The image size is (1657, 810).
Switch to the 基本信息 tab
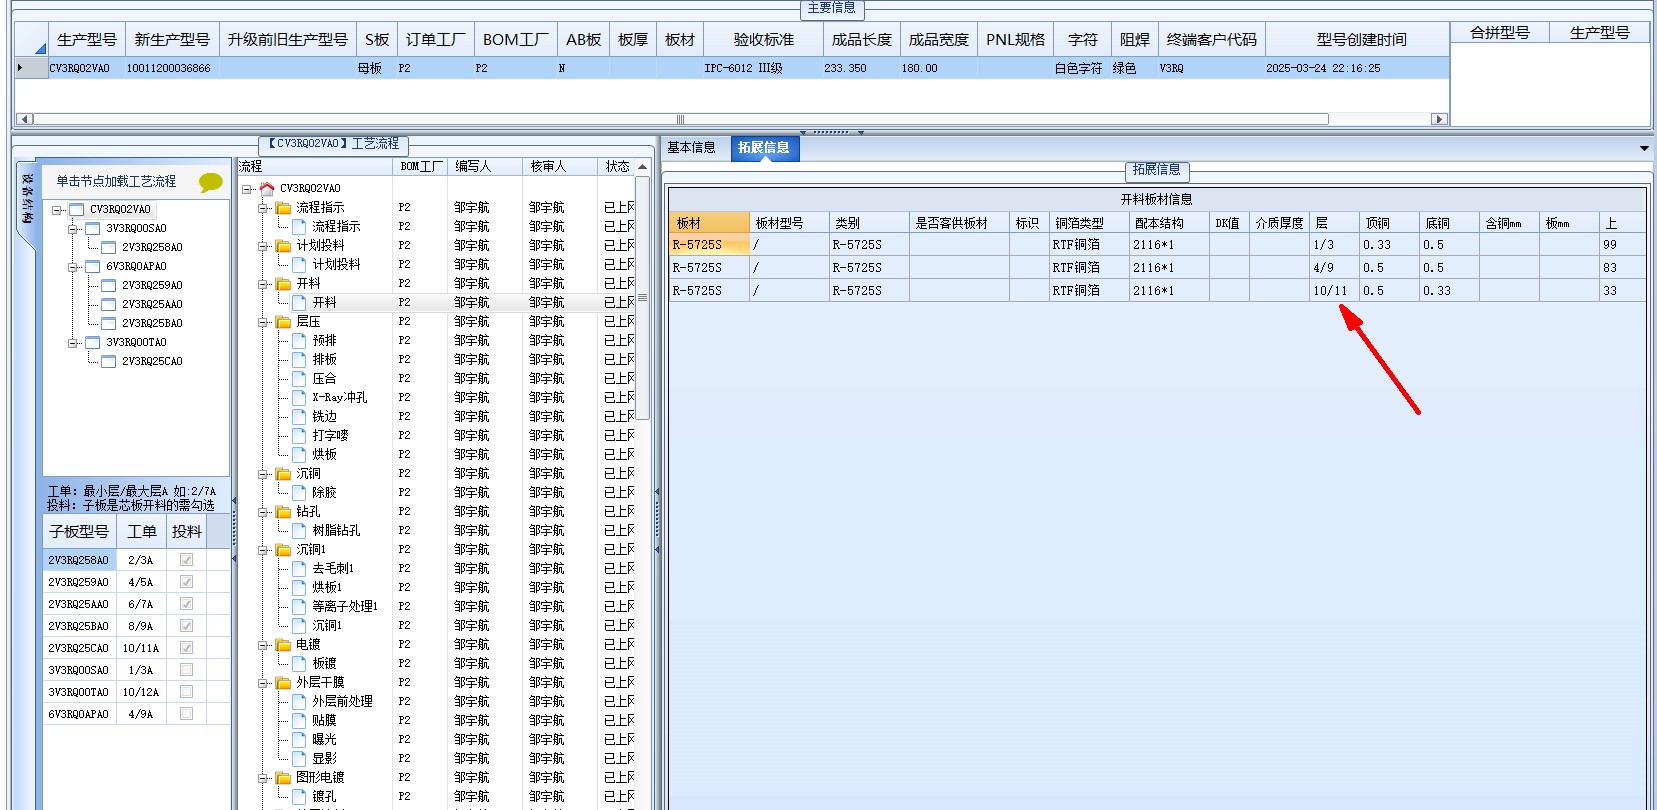(x=691, y=148)
